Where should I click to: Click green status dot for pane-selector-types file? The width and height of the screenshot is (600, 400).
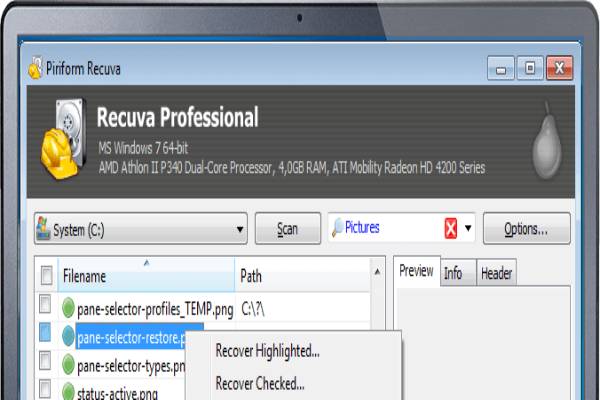tap(68, 364)
